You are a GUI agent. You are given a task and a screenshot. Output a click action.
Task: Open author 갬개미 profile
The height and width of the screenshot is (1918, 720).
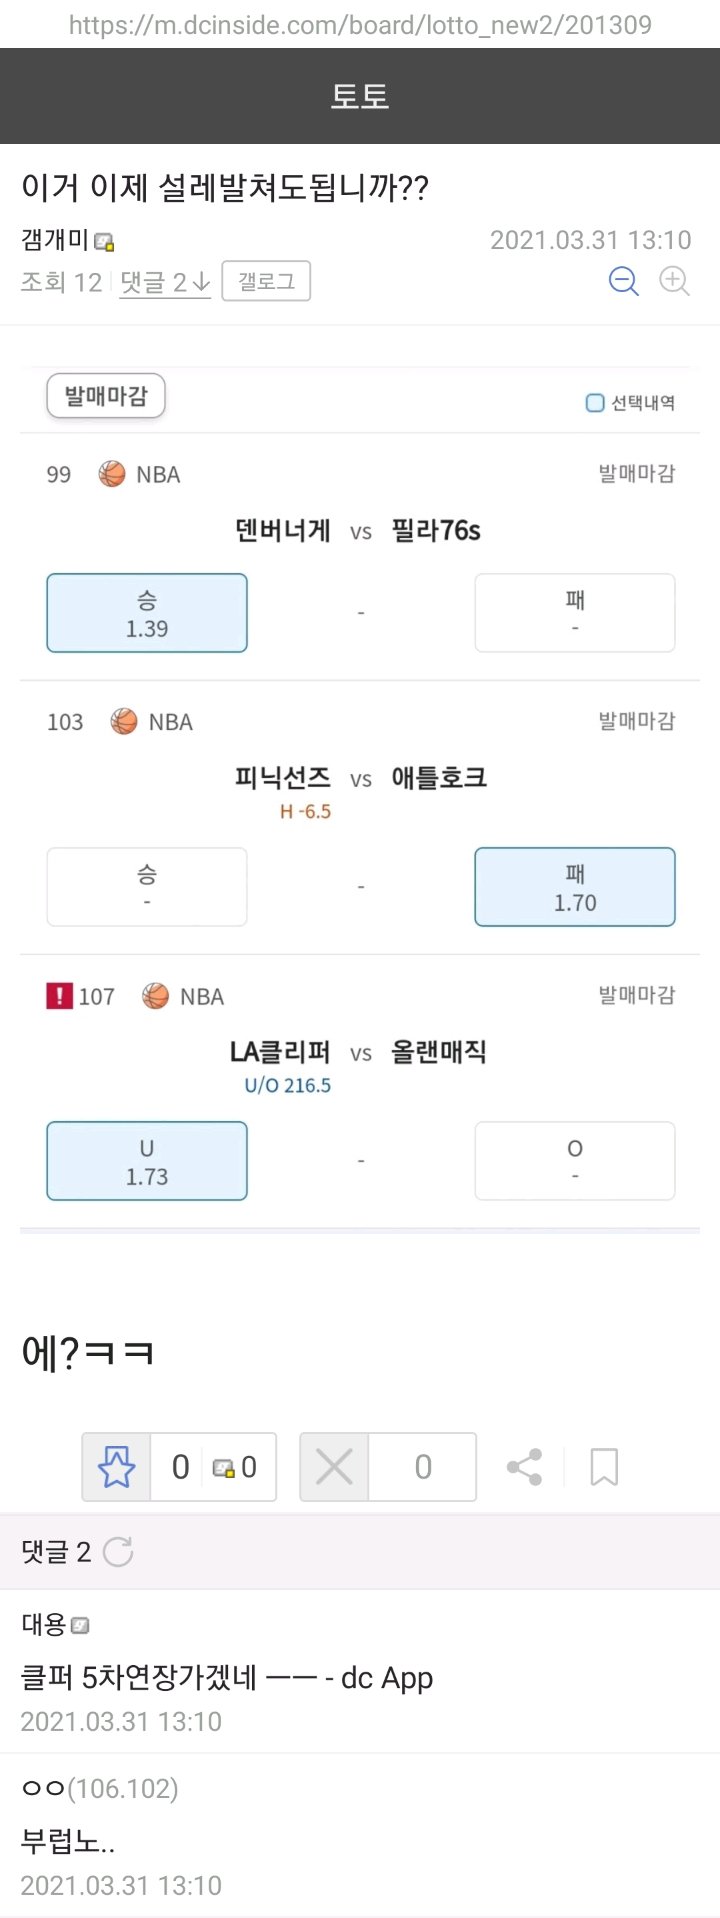tap(56, 240)
